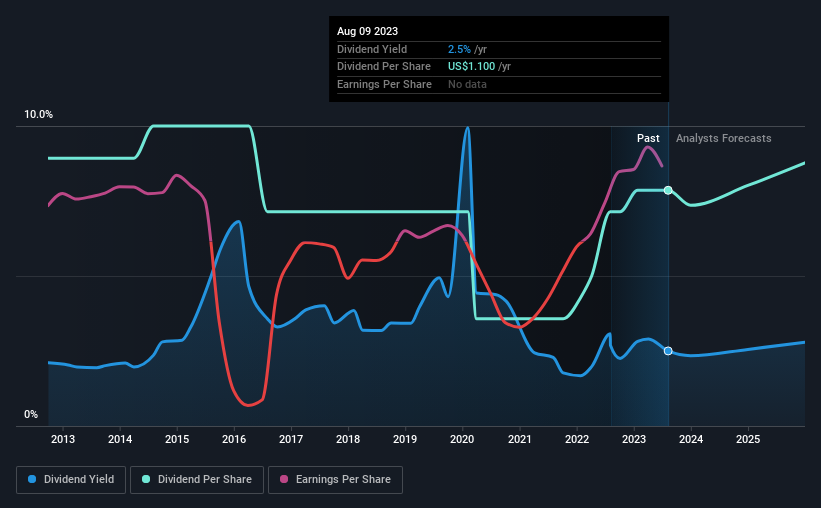Click the 'Analysts Forecasts' region label
This screenshot has height=508, width=821.
point(724,138)
